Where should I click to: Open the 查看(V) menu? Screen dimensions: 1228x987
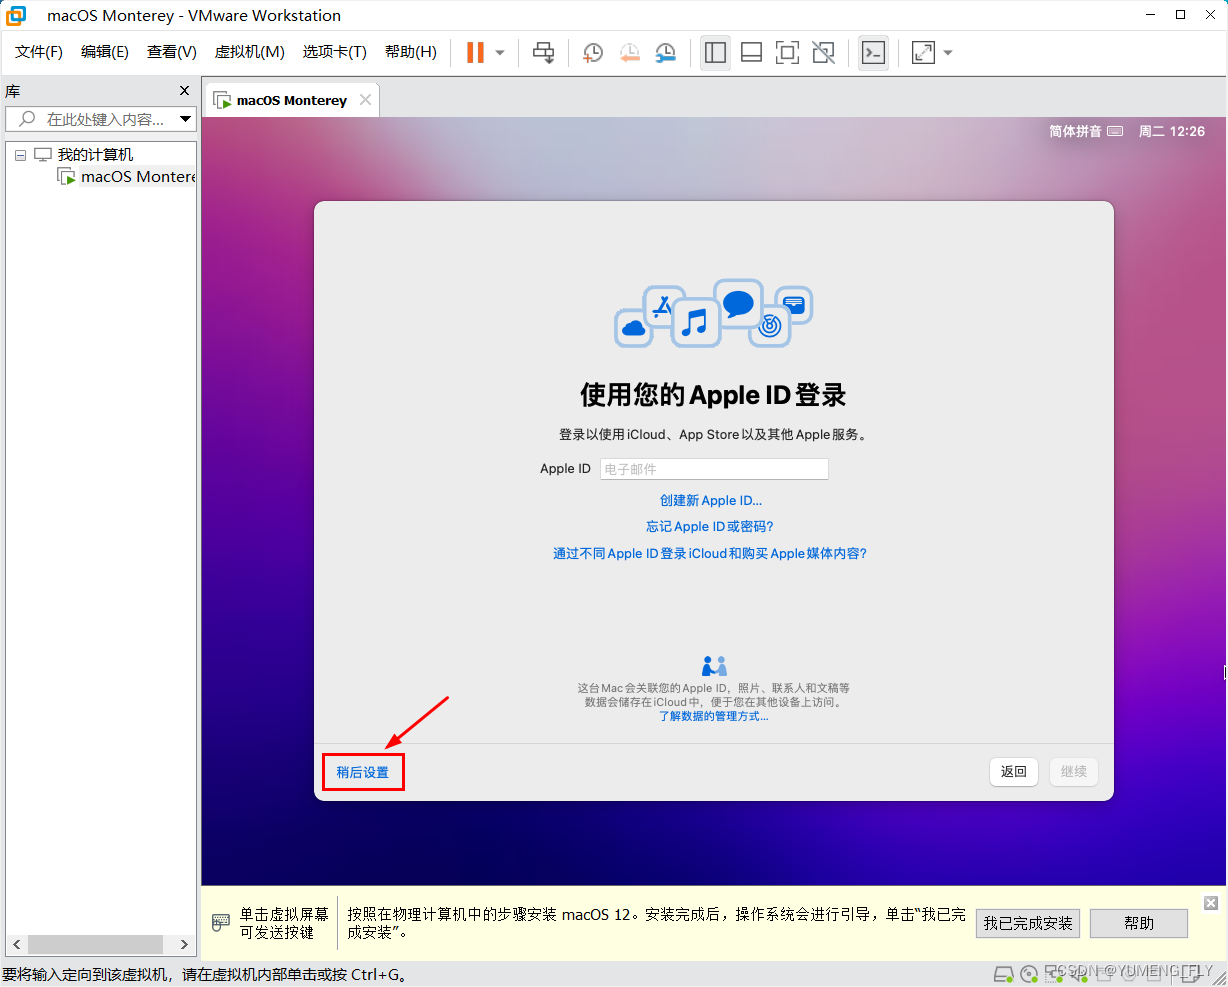pyautogui.click(x=172, y=52)
